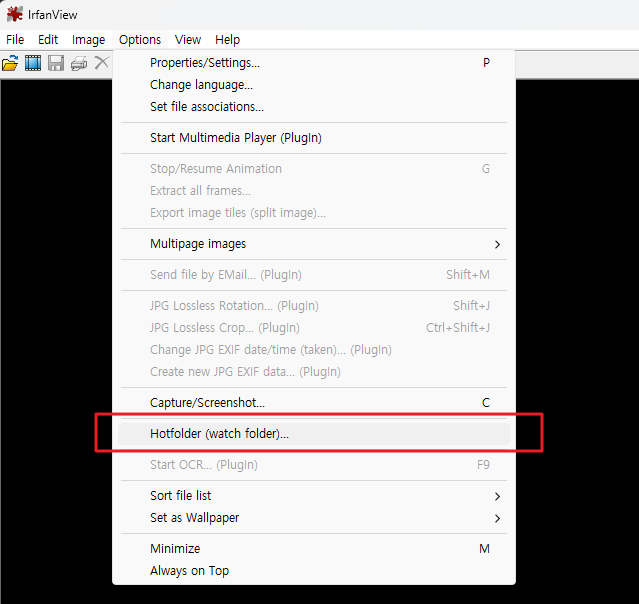The height and width of the screenshot is (604, 639).
Task: Open the File menu
Action: [15, 40]
